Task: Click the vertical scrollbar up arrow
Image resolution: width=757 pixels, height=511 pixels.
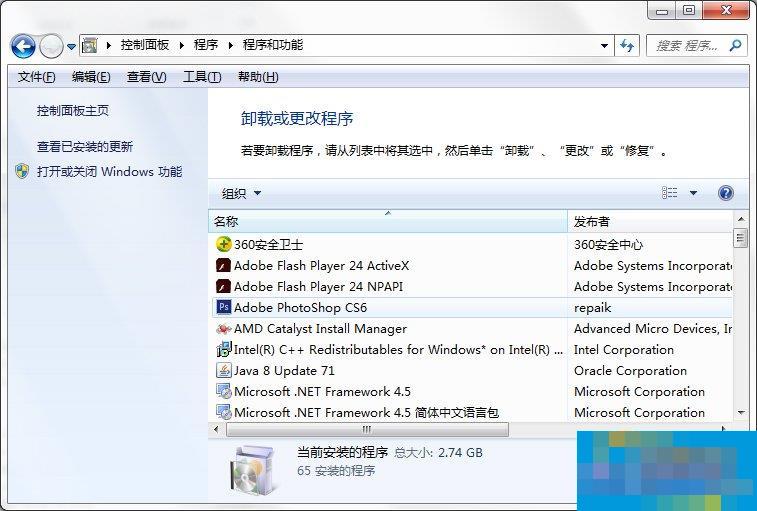Action: (x=741, y=219)
